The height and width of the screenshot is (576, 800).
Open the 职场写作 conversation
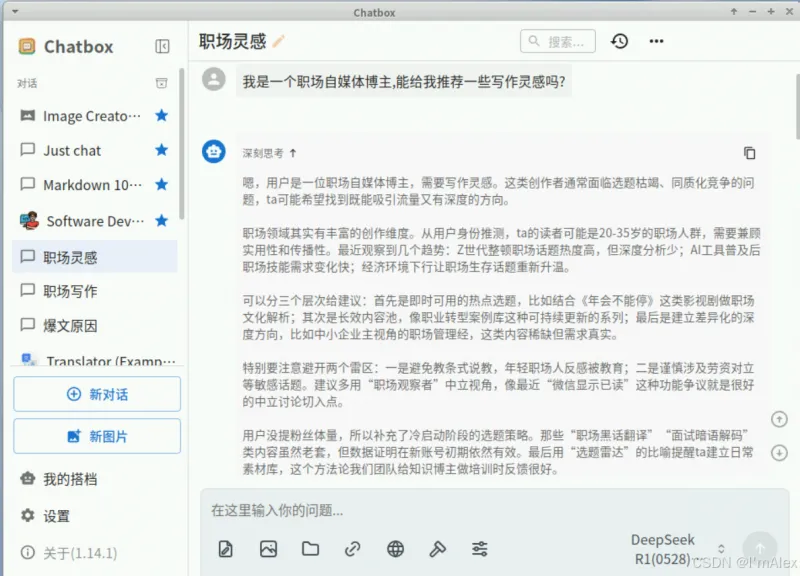coord(70,291)
